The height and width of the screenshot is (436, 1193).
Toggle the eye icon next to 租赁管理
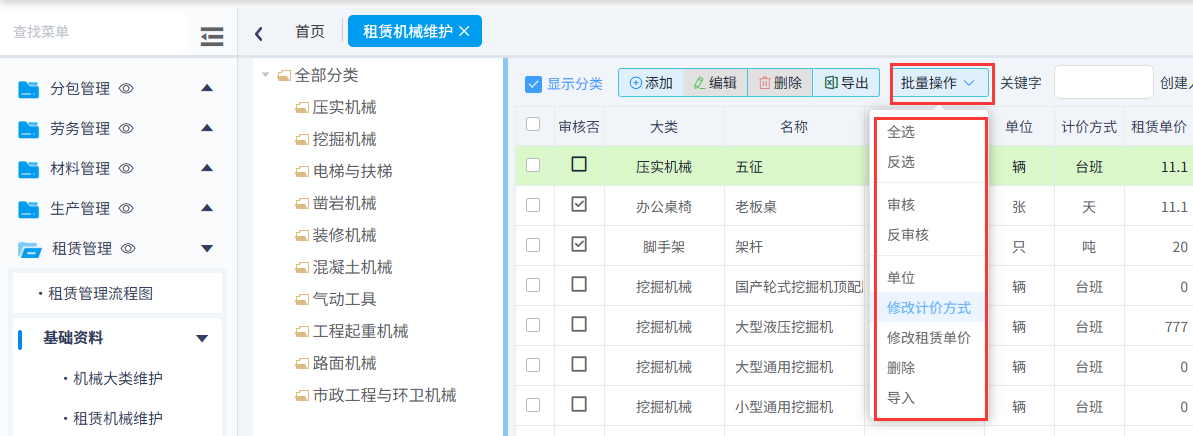click(128, 248)
